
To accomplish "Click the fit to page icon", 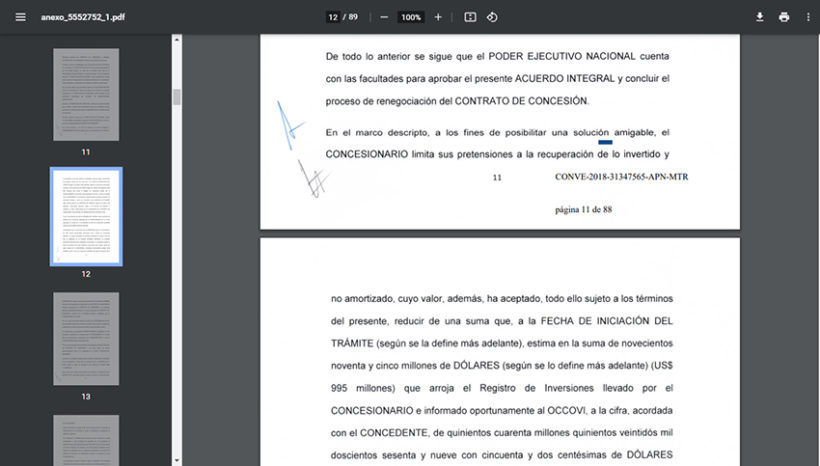I will pyautogui.click(x=470, y=17).
